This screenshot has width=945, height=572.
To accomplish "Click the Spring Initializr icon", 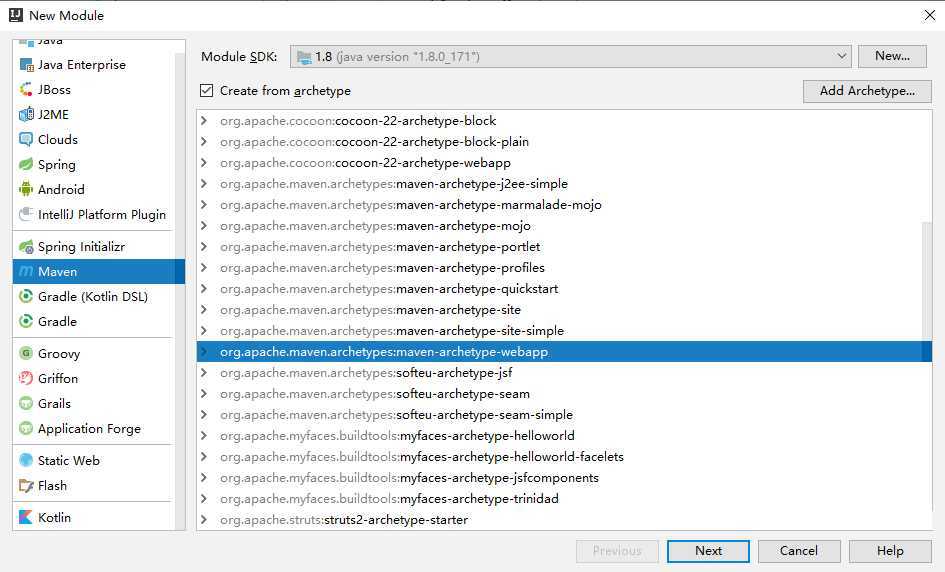I will click(x=26, y=247).
